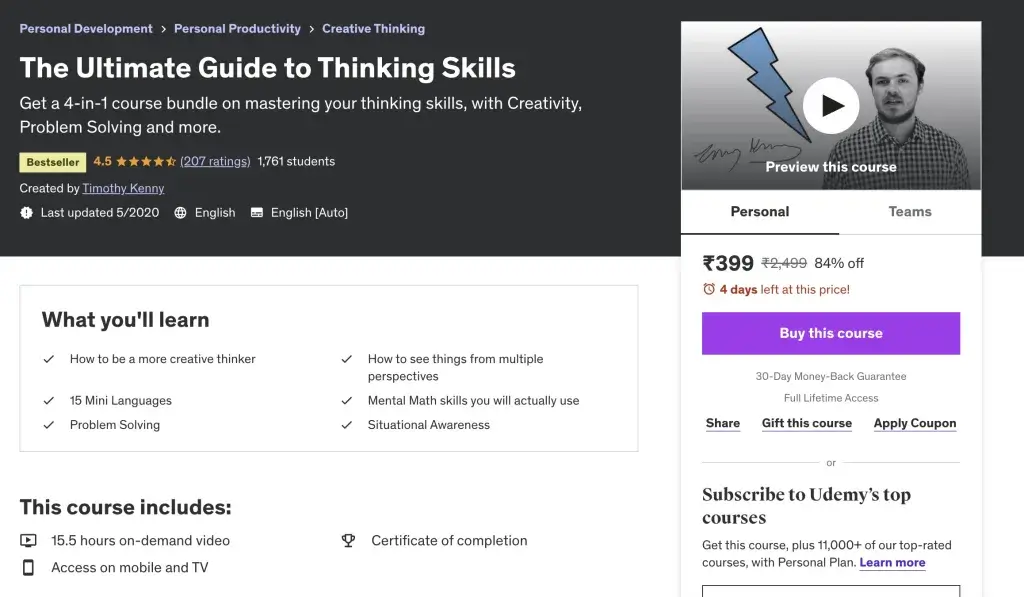Open Creative Thinking breadcrumb category
The image size is (1024, 597).
click(373, 29)
